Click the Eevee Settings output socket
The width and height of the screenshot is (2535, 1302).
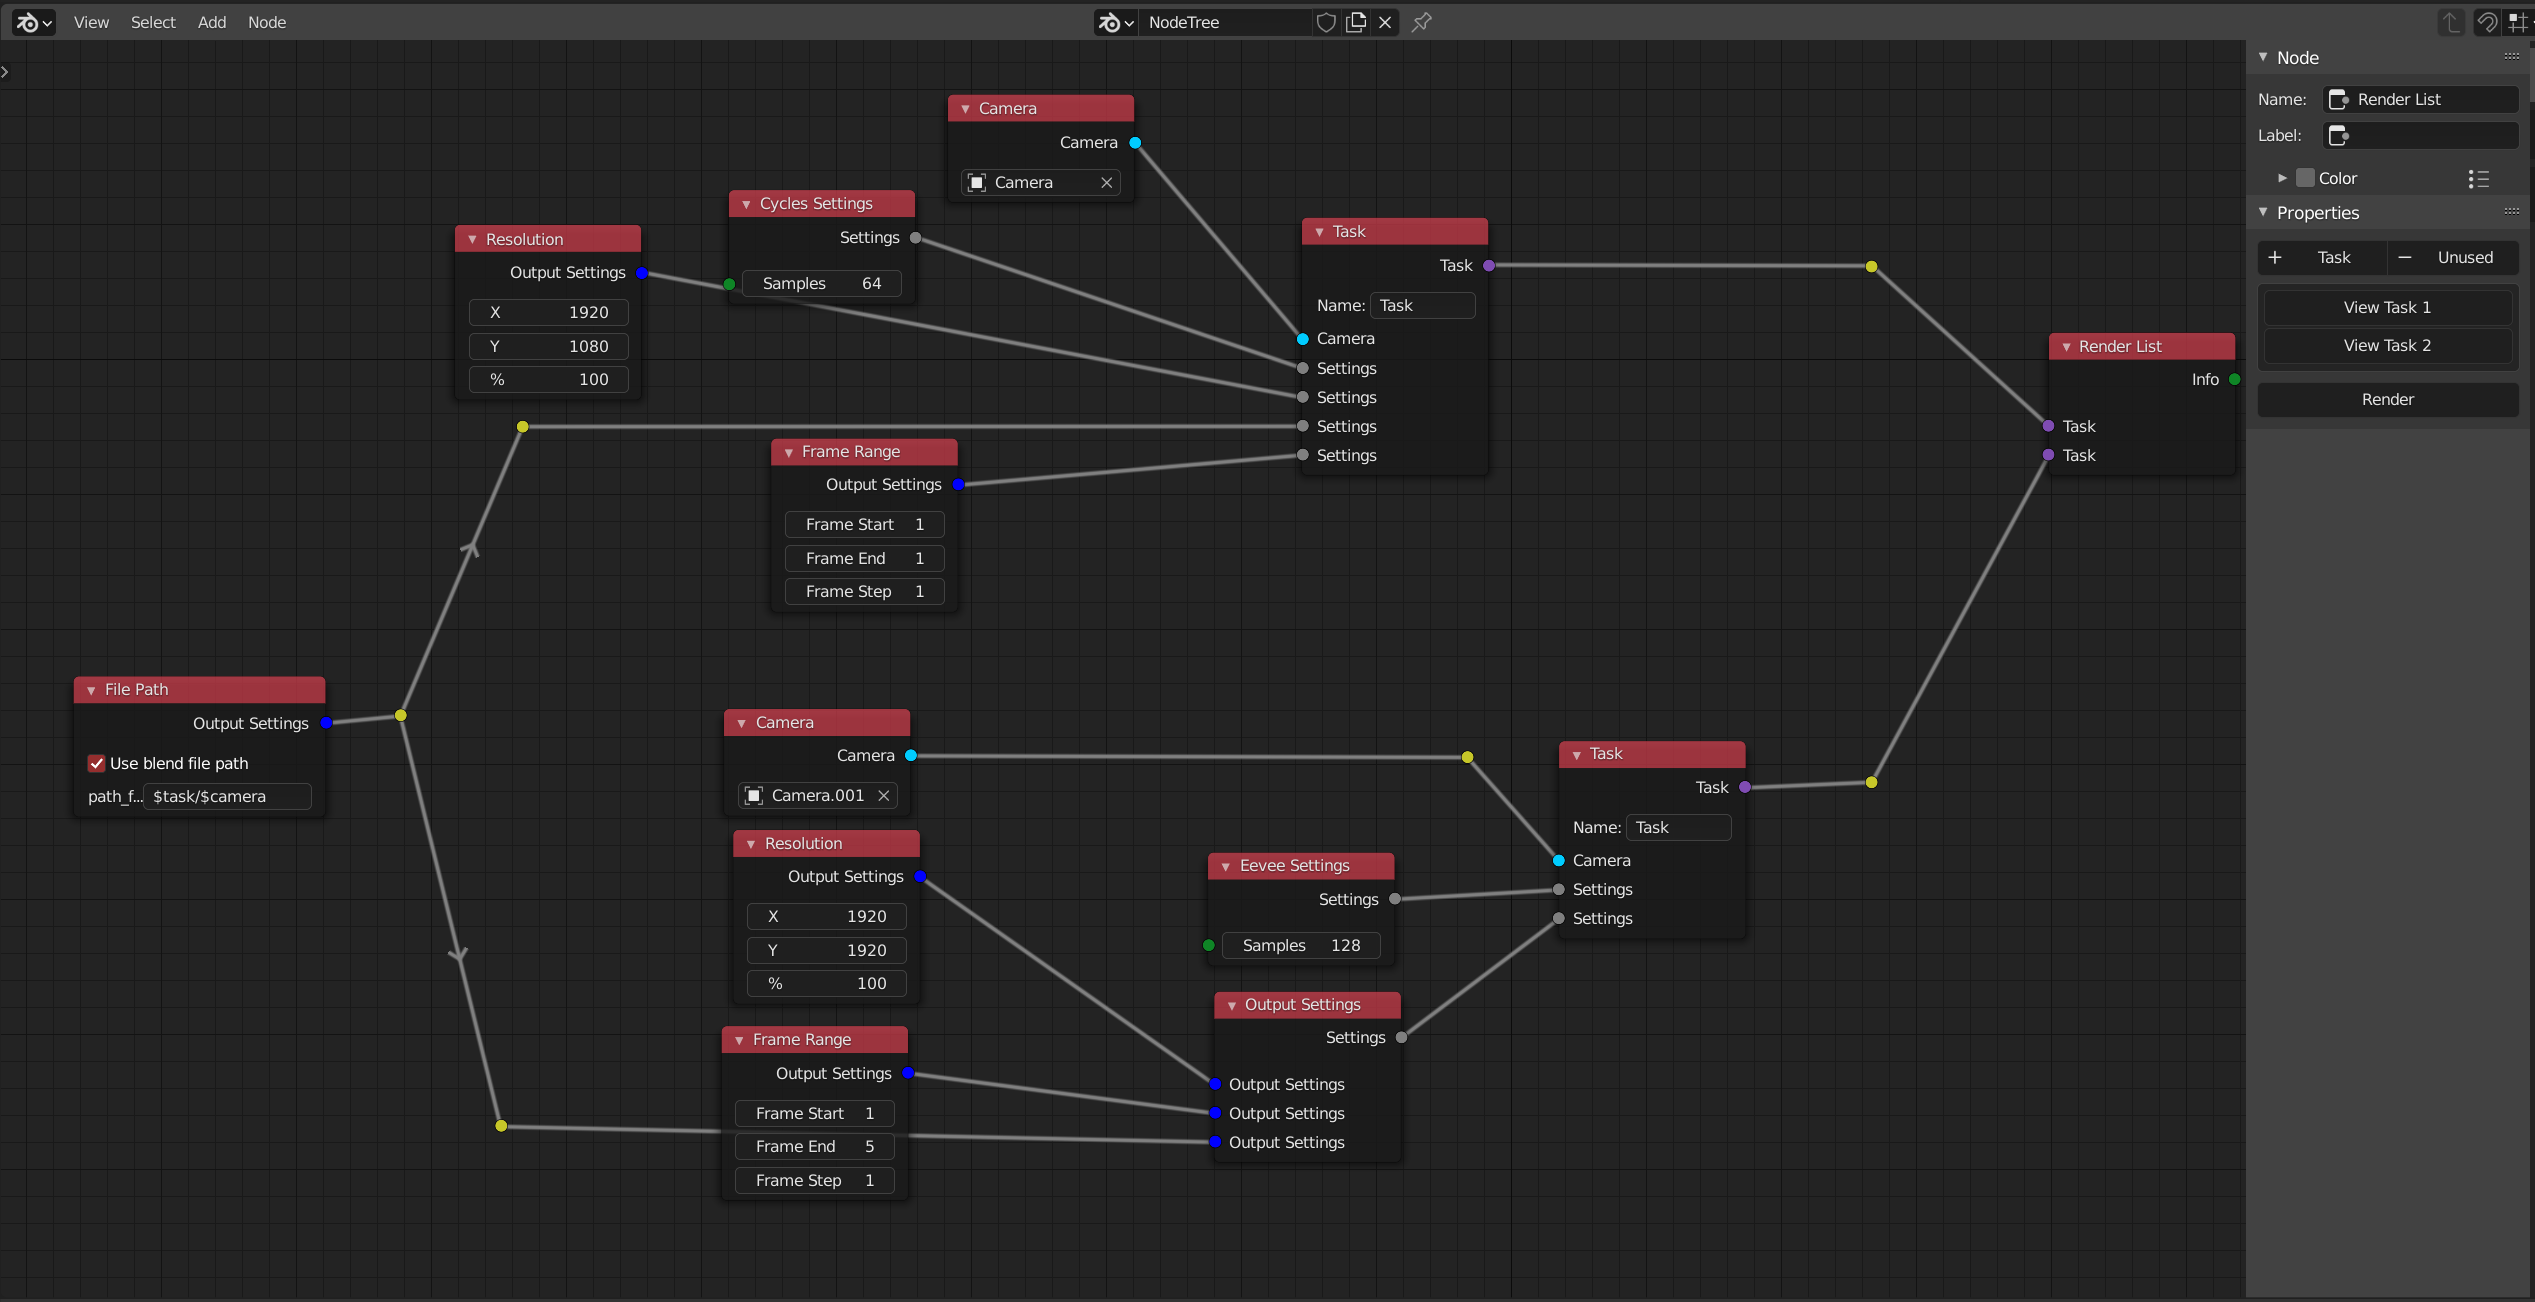click(x=1395, y=899)
